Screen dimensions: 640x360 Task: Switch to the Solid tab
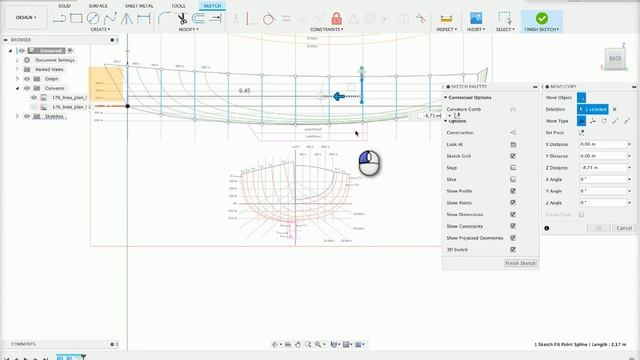click(64, 6)
